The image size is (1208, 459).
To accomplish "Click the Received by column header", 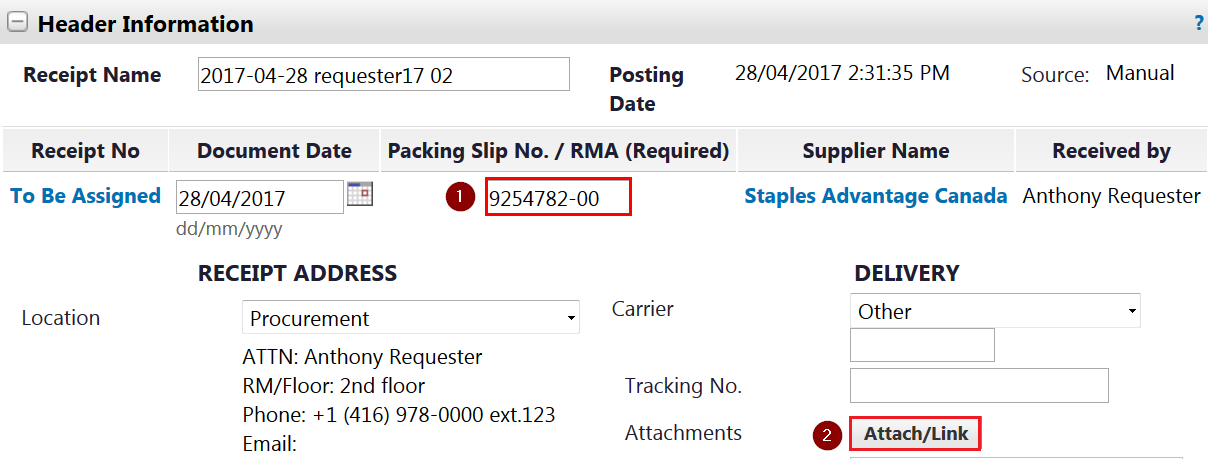I will pos(1111,151).
